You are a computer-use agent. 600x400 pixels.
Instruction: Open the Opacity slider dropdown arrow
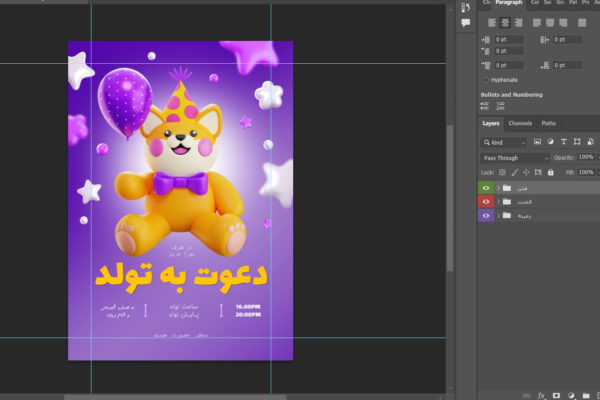(x=598, y=157)
